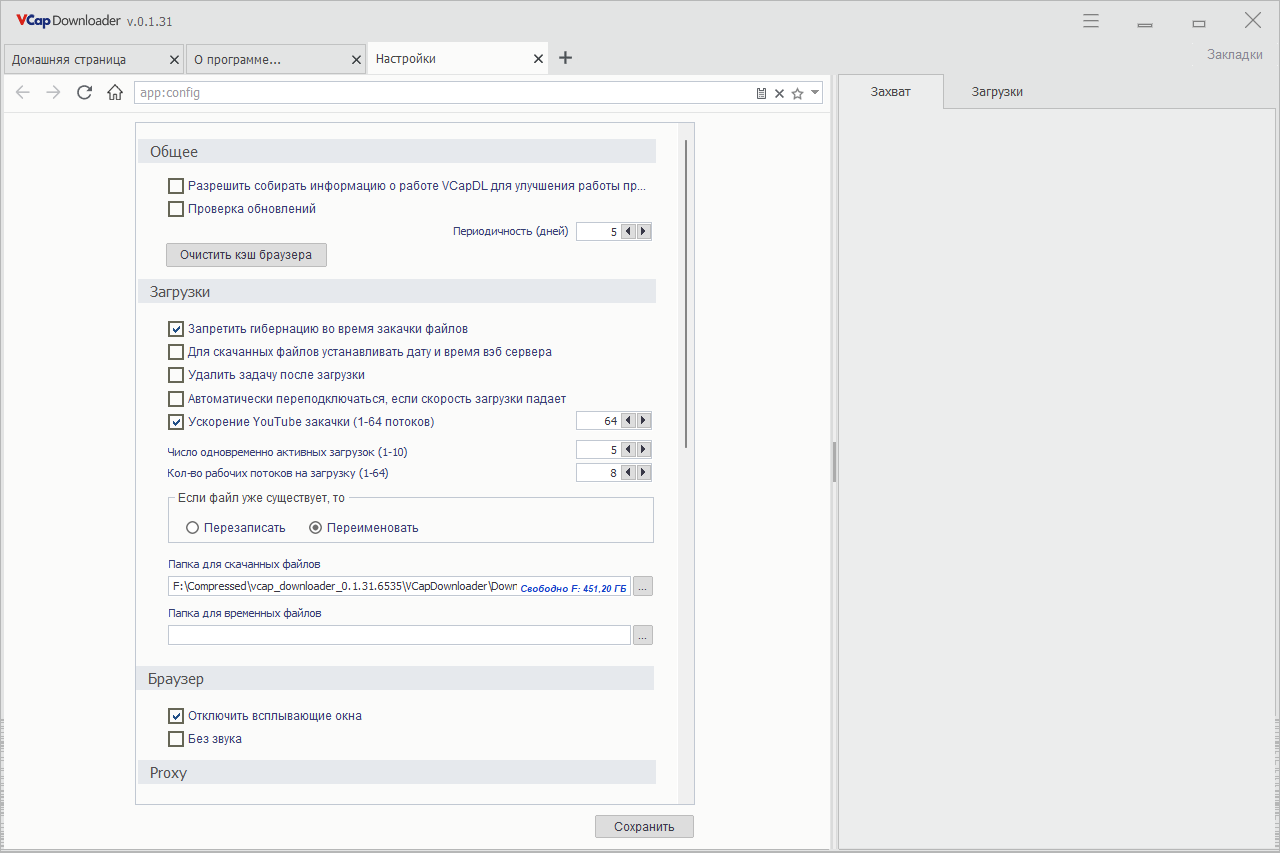Close the О программе... tab

click(x=356, y=60)
